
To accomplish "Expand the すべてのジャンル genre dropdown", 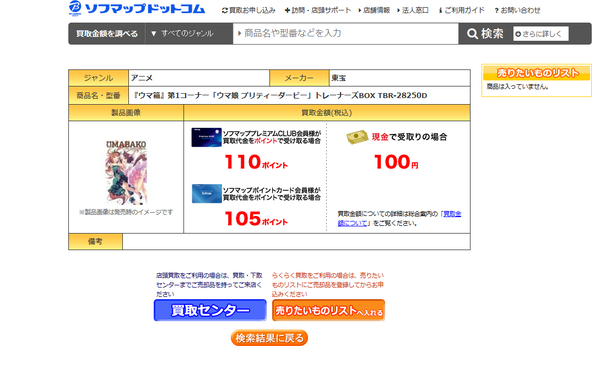I will click(189, 34).
